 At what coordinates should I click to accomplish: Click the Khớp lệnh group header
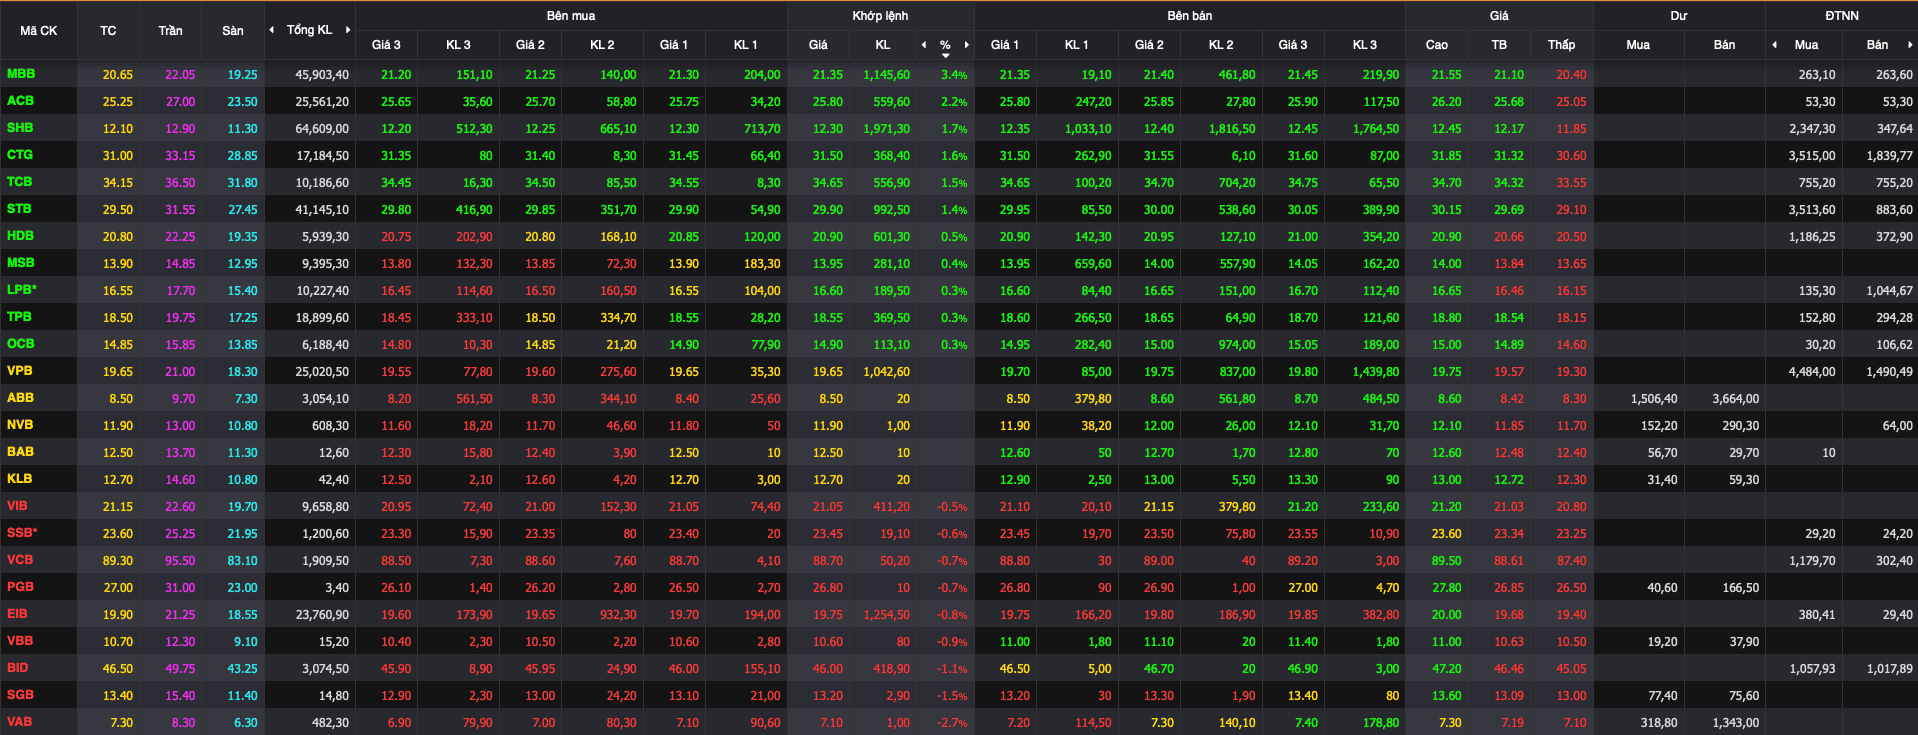click(x=880, y=16)
